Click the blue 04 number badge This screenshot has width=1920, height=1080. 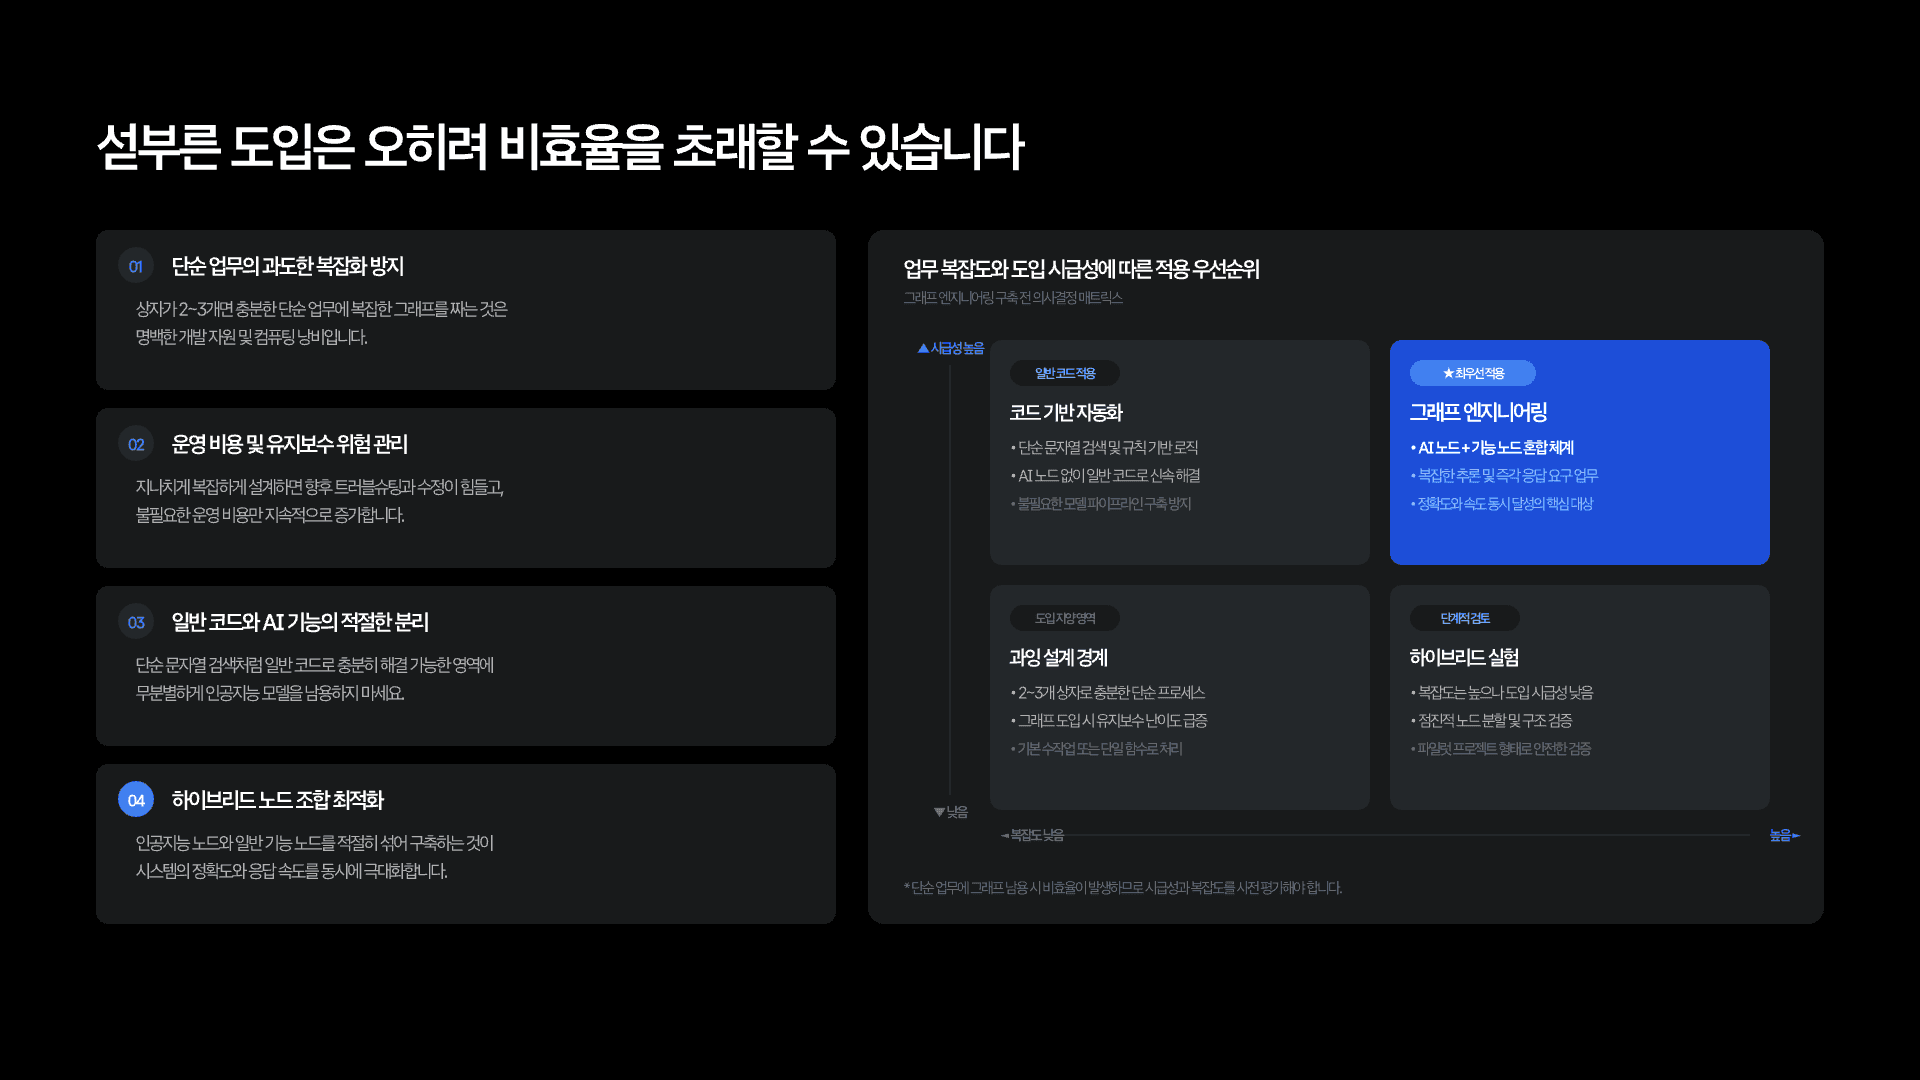[x=136, y=800]
